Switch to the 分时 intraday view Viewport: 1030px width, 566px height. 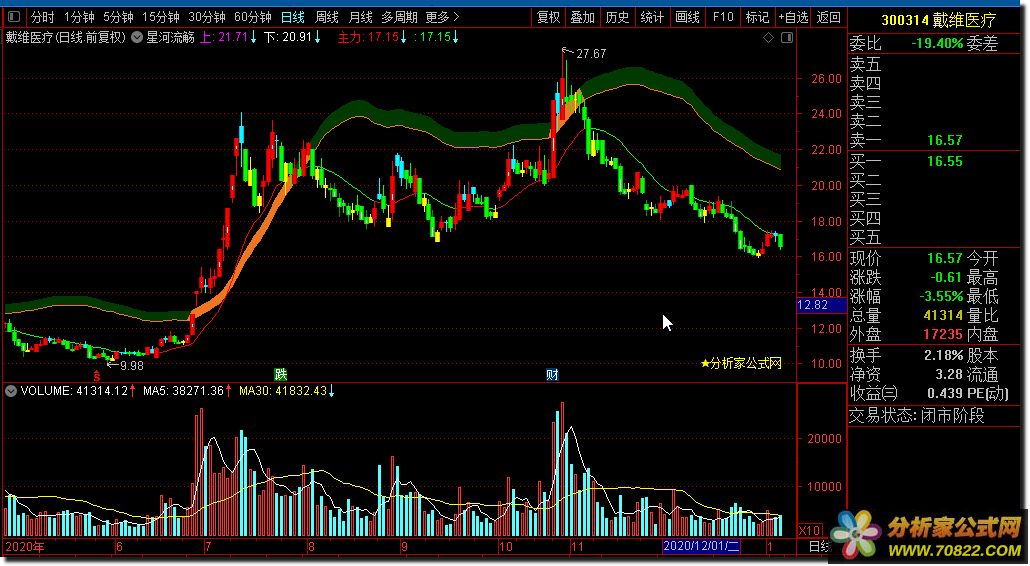43,17
